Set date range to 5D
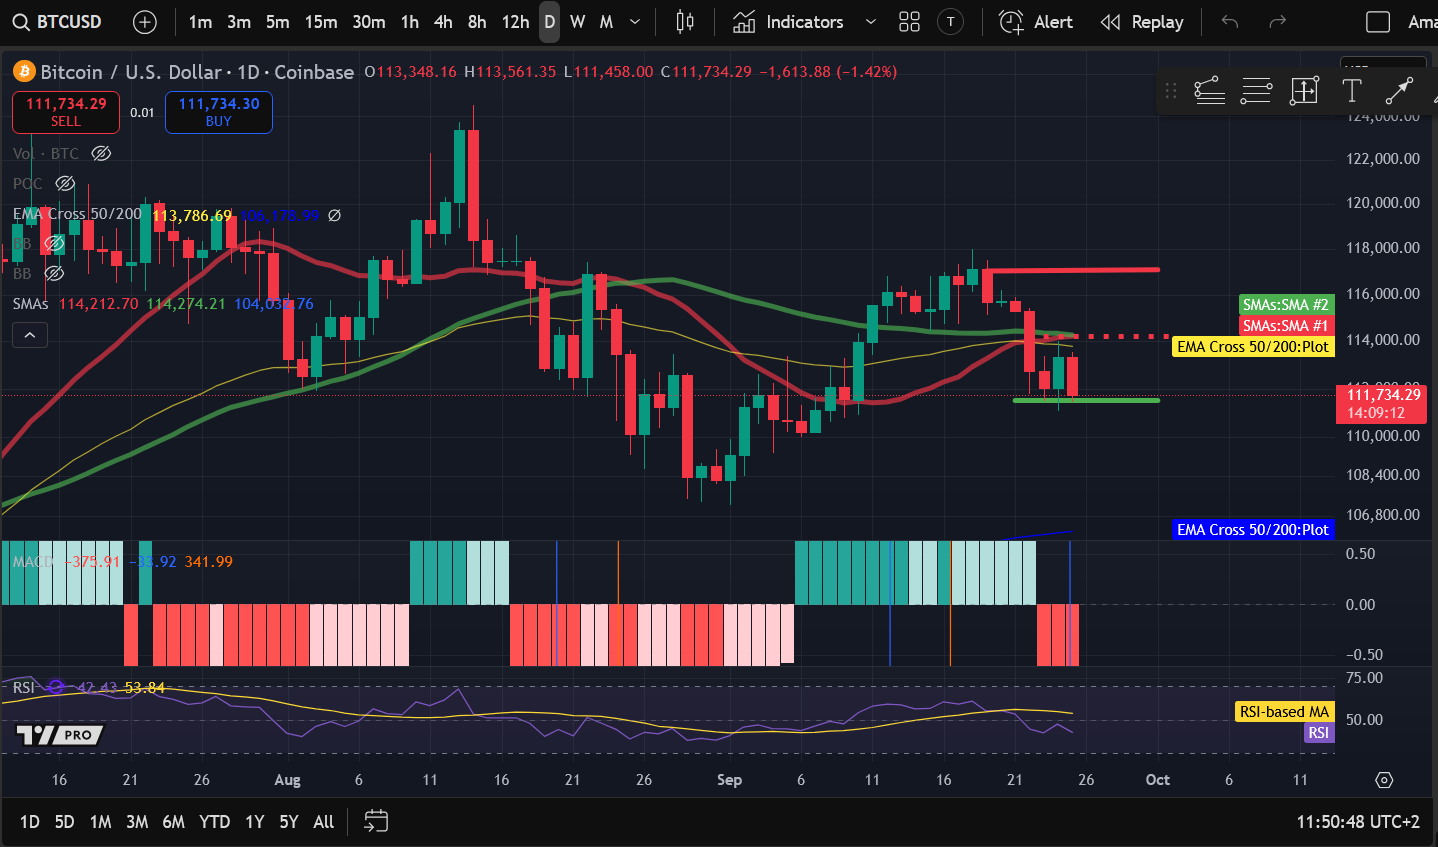Image resolution: width=1438 pixels, height=847 pixels. click(64, 821)
